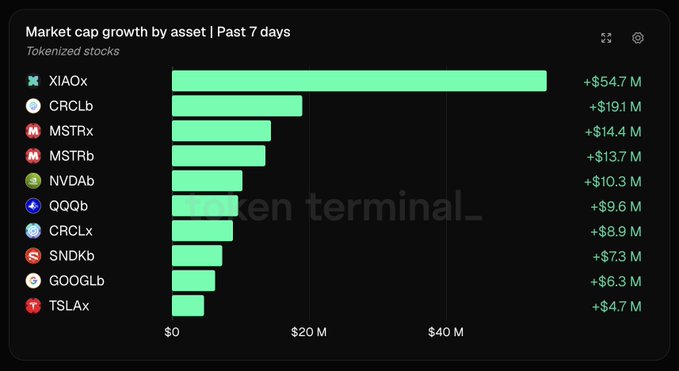Screen dimensions: 679x371
Task: Click the MSTRb asset label
Action: [x=71, y=156]
